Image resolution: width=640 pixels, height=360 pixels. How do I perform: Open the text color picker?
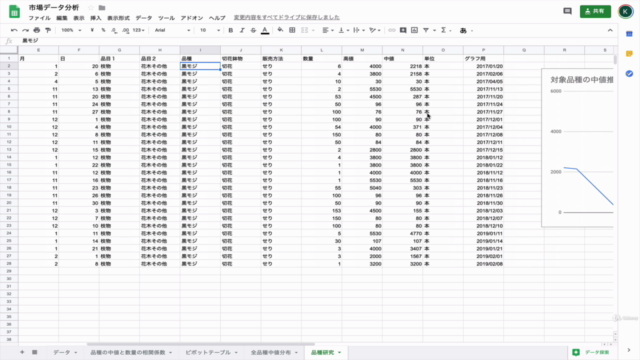point(265,30)
